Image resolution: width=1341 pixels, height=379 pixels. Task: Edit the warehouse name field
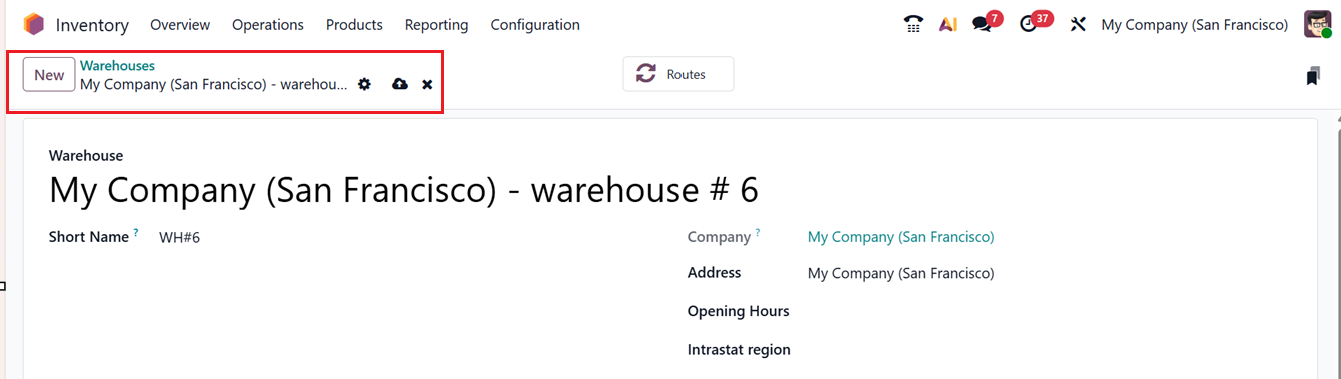[404, 190]
